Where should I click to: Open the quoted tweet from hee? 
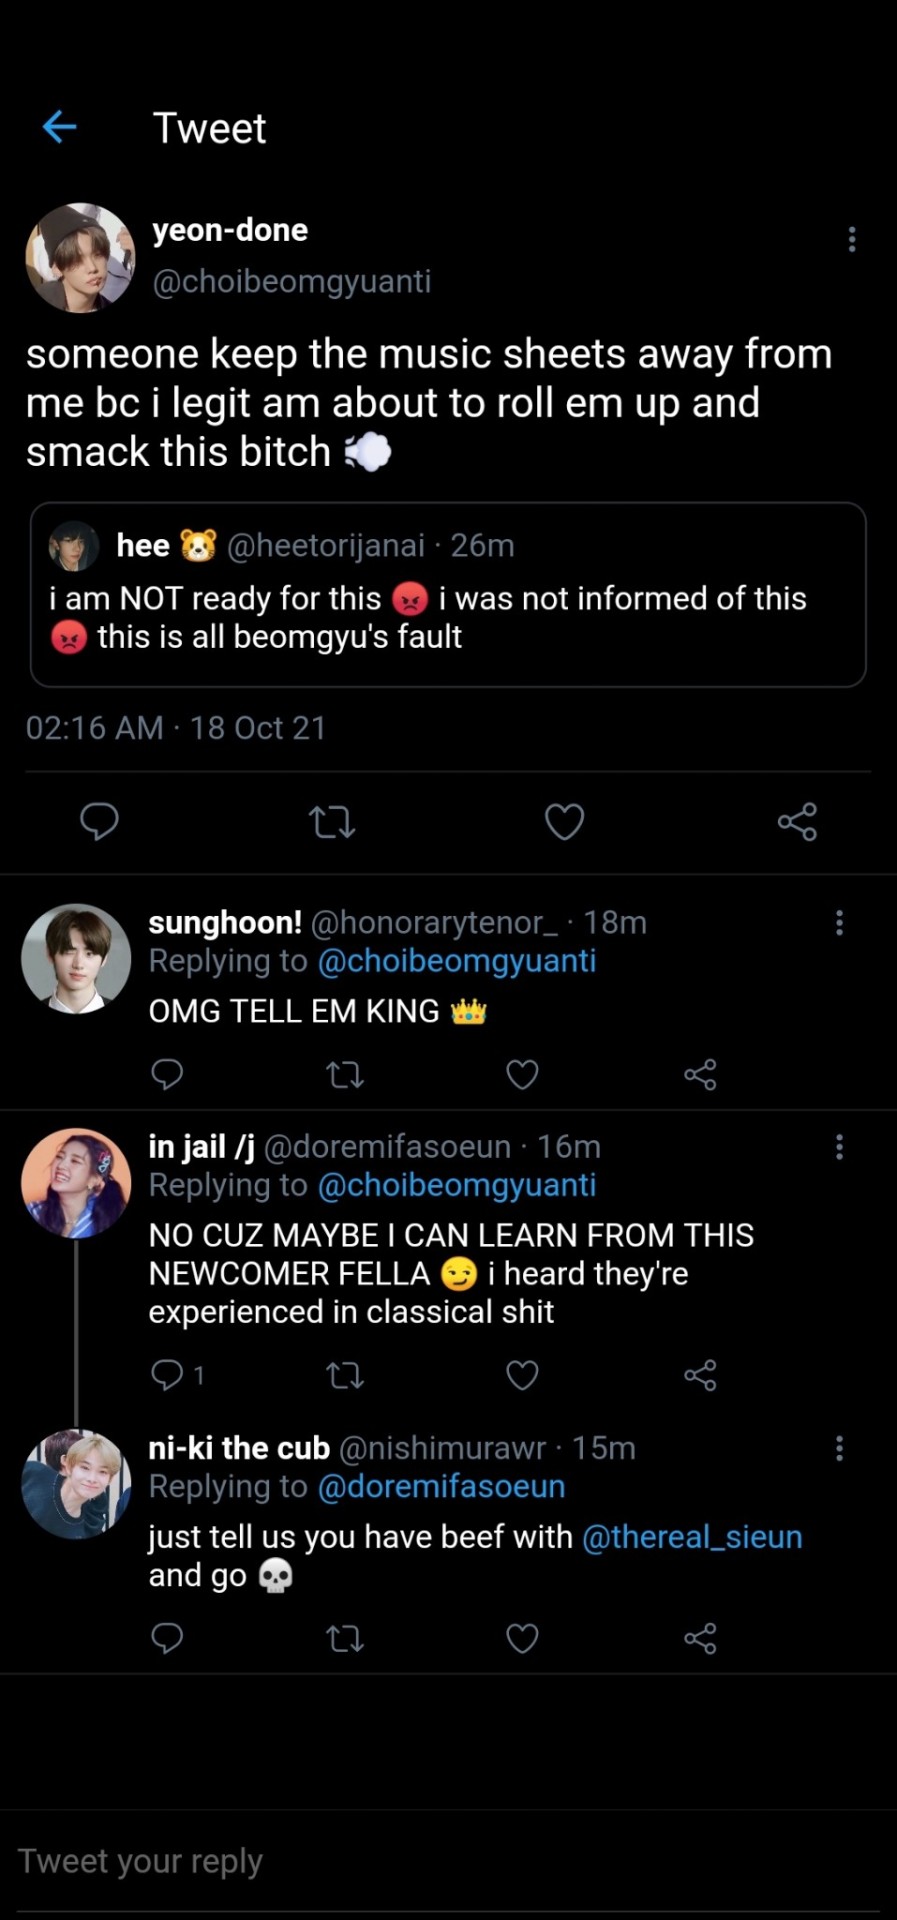(x=447, y=594)
